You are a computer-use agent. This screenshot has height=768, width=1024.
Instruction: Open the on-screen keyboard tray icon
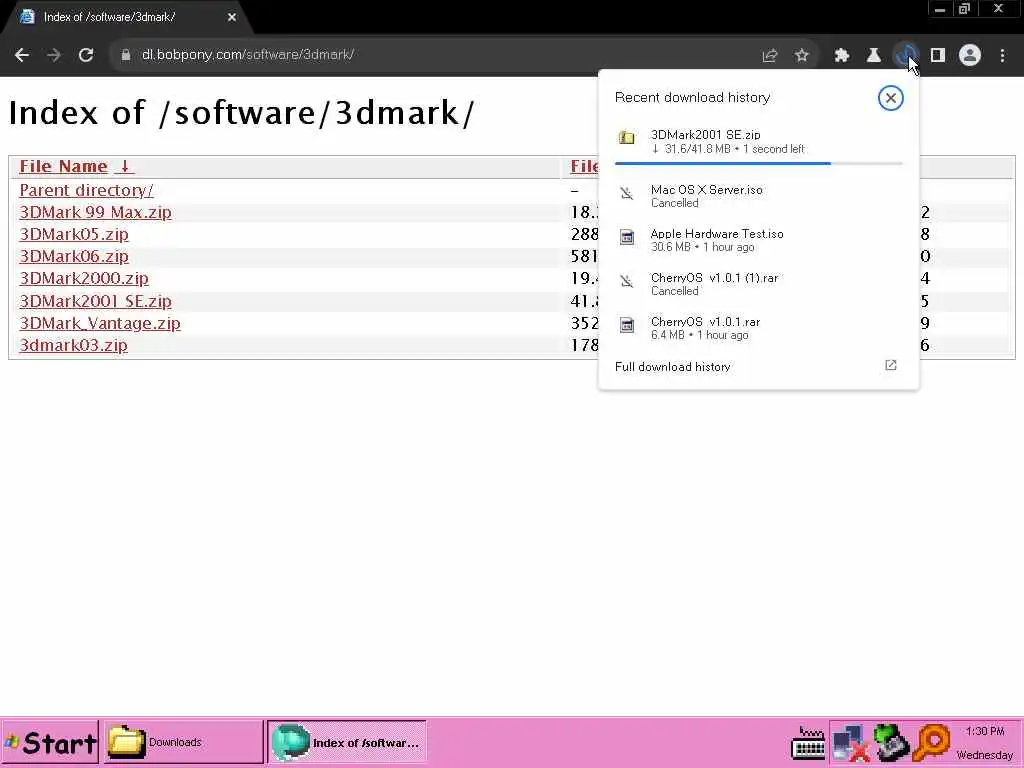[x=808, y=743]
